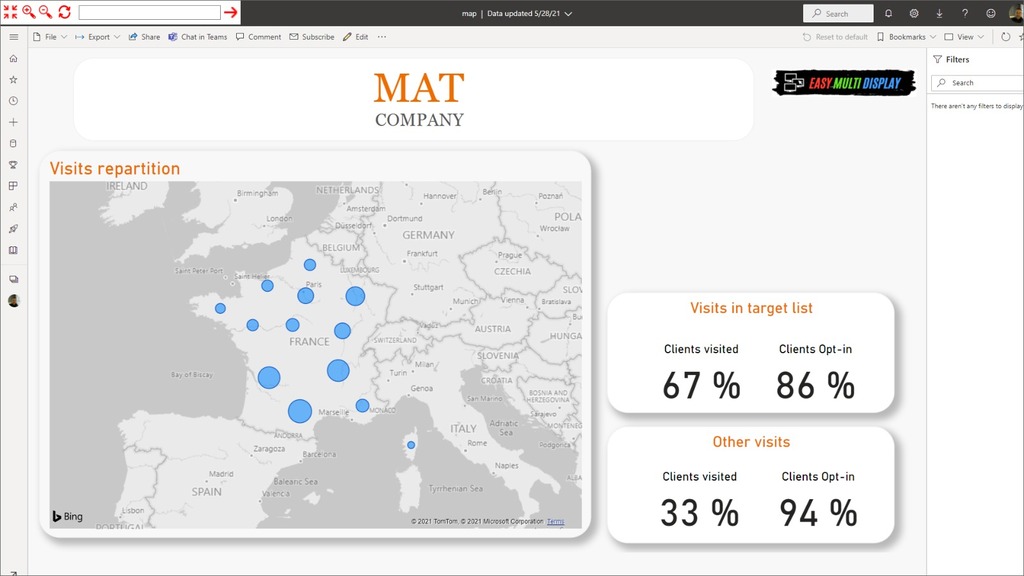Click the Filters pane search field
The image size is (1024, 576).
click(978, 83)
